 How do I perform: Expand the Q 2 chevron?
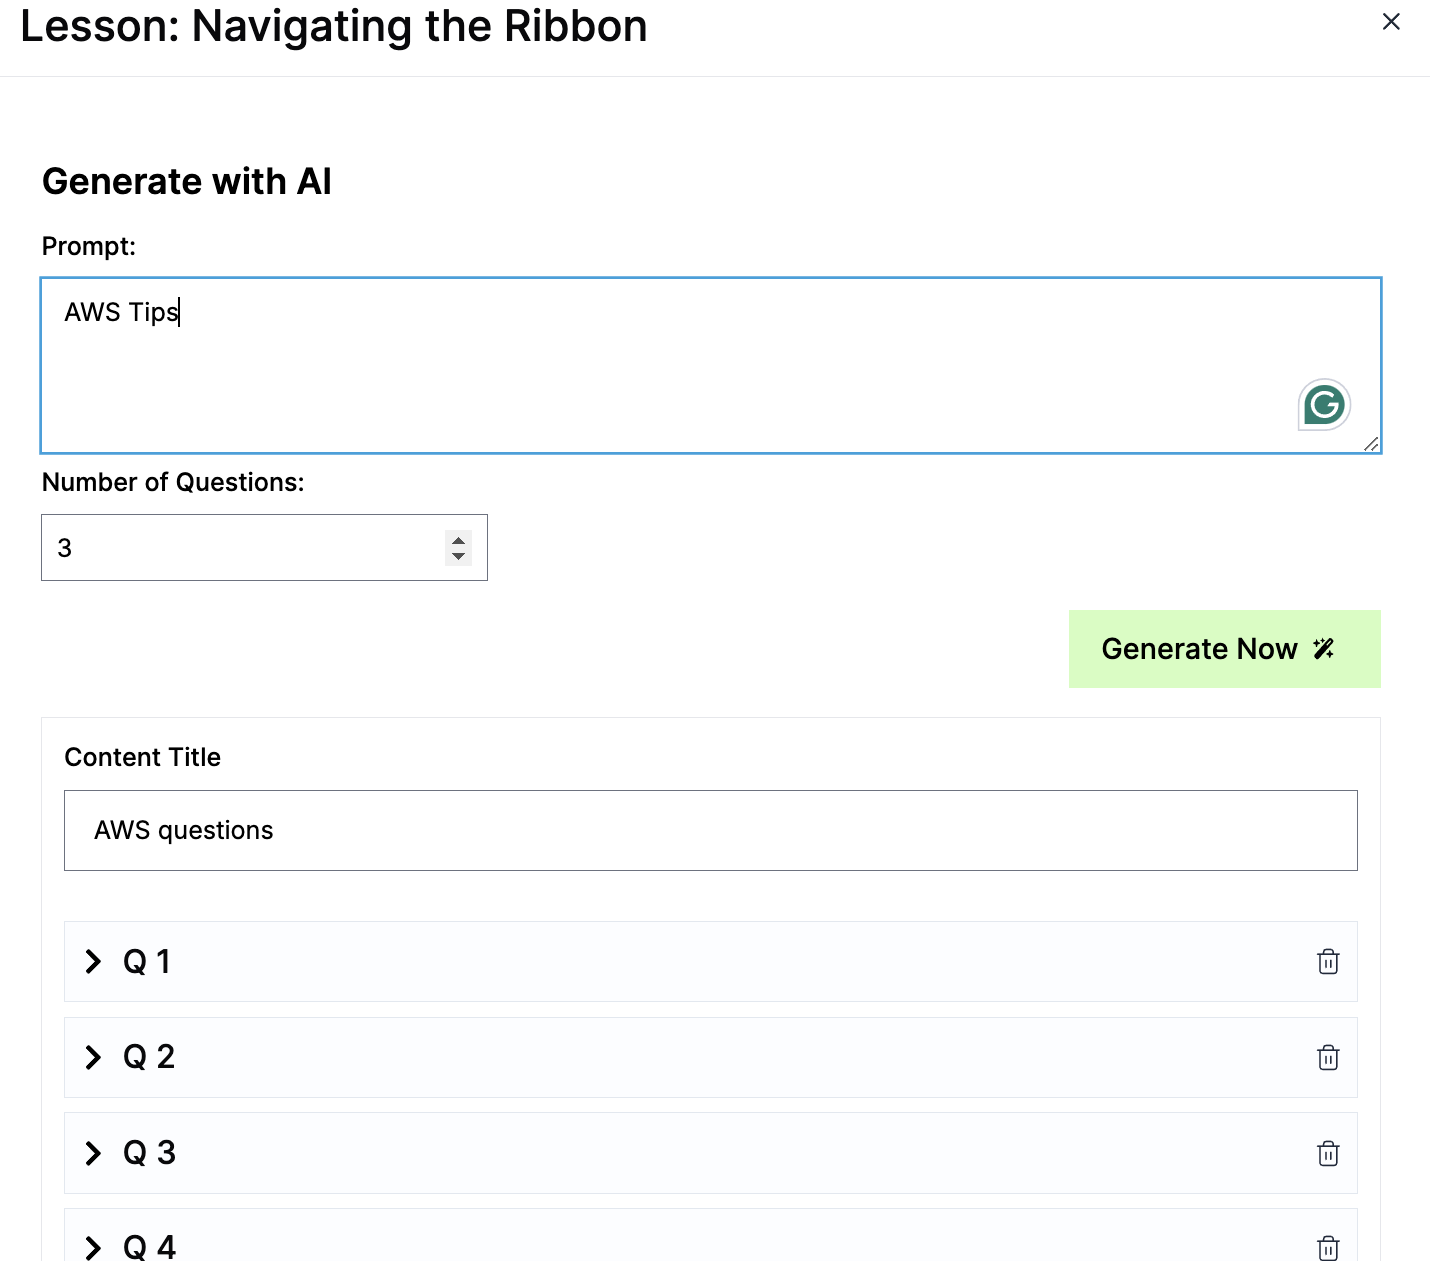pos(93,1057)
